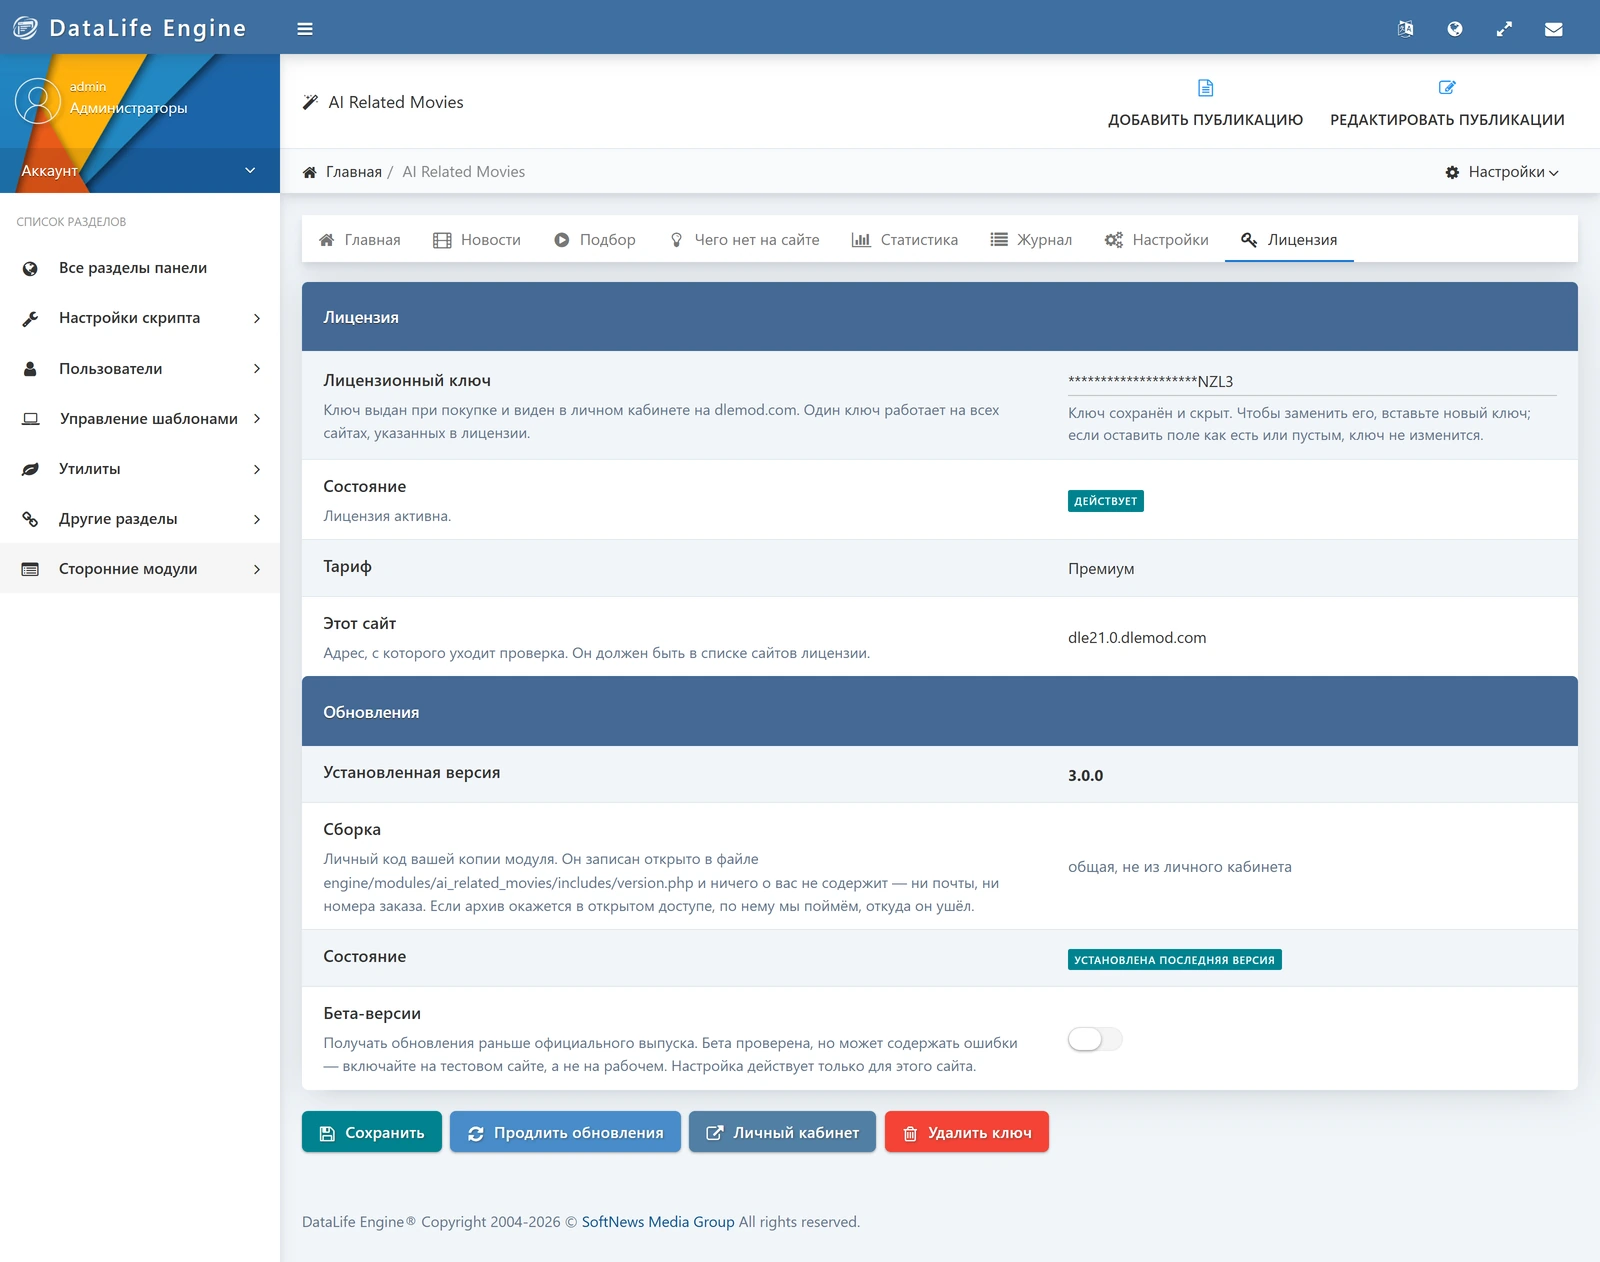Expand Настройки скрипта chevron
The image size is (1600, 1262).
tap(257, 318)
